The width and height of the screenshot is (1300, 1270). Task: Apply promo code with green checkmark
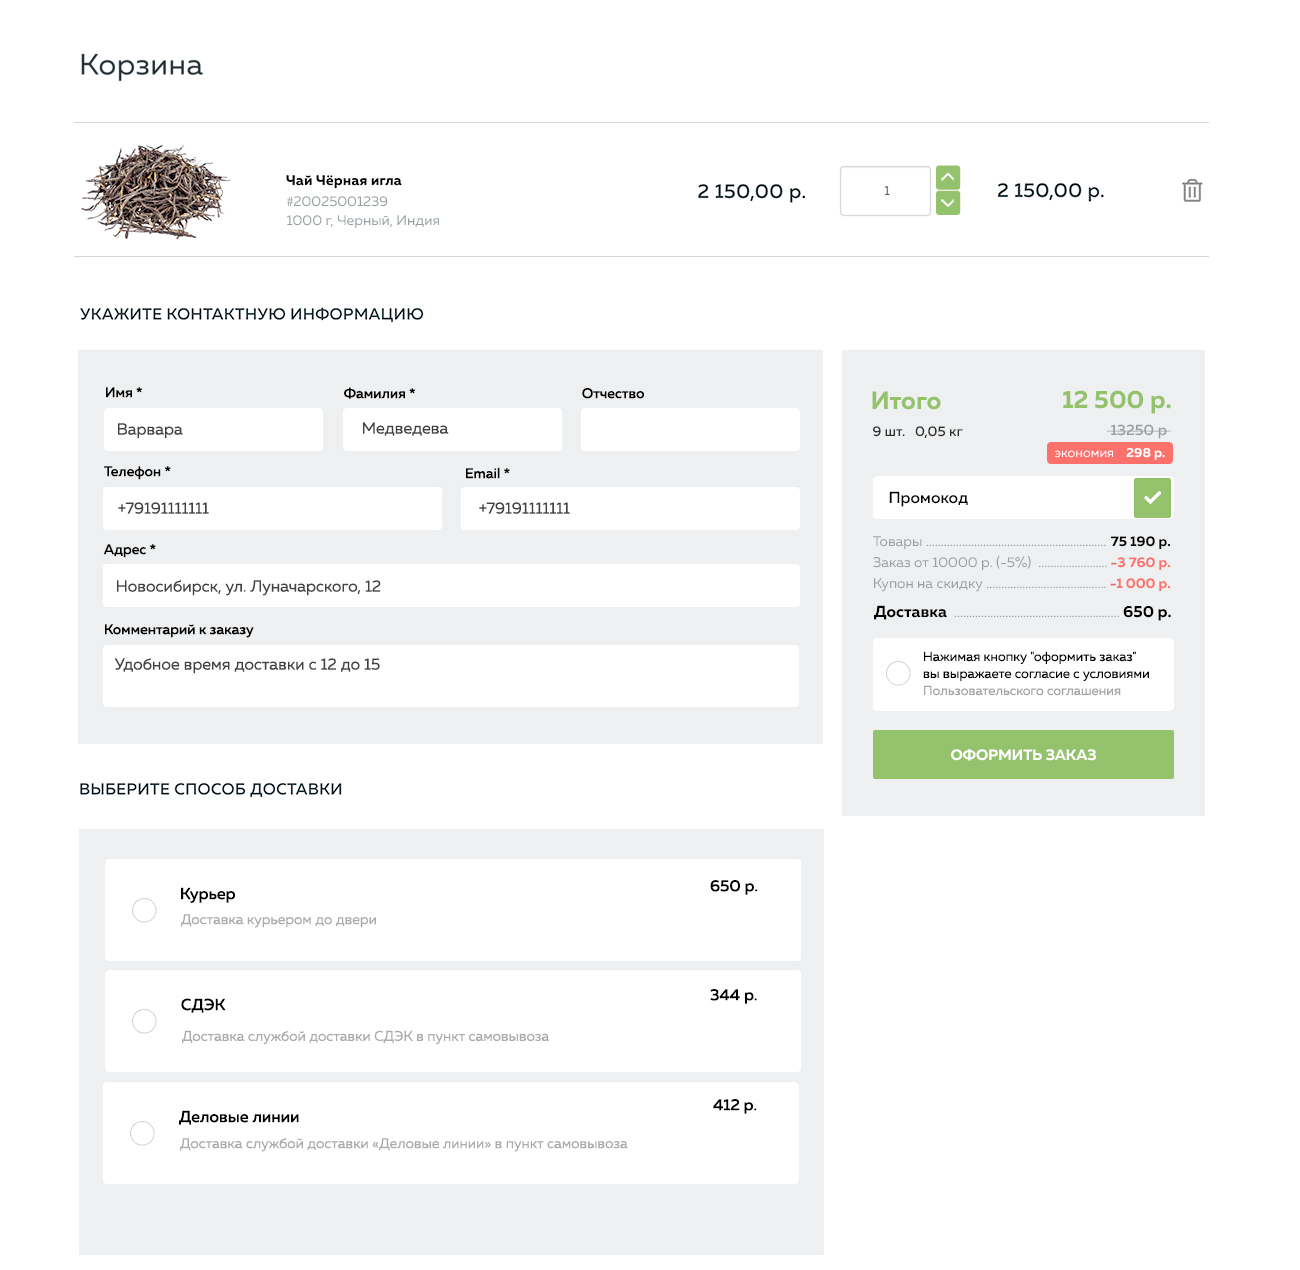(1153, 497)
